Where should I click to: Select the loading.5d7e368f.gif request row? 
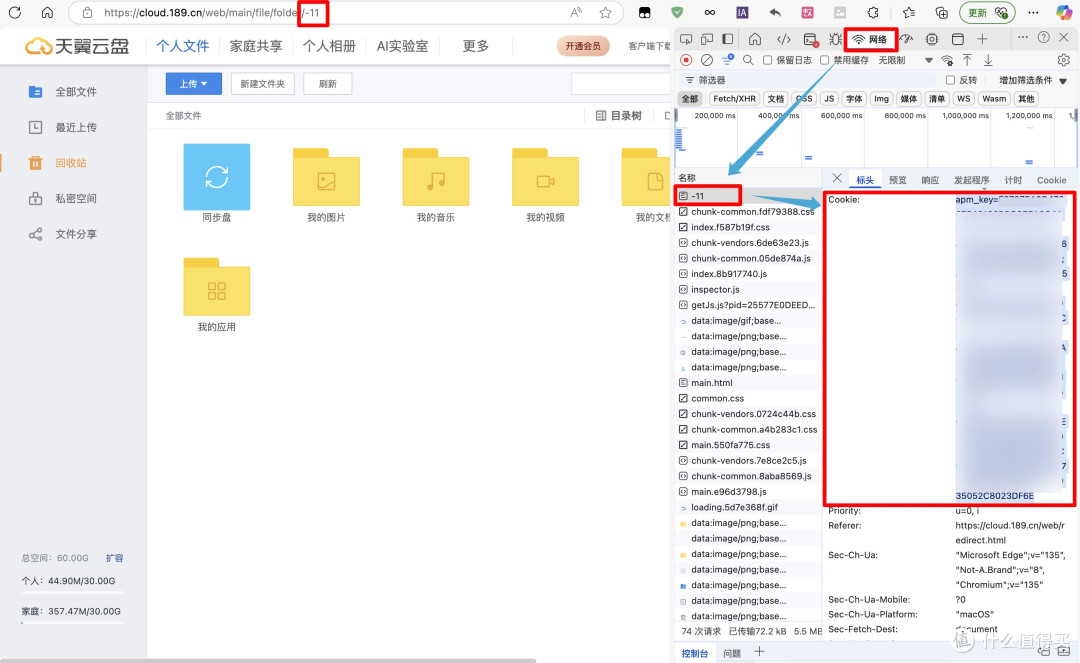pyautogui.click(x=748, y=507)
